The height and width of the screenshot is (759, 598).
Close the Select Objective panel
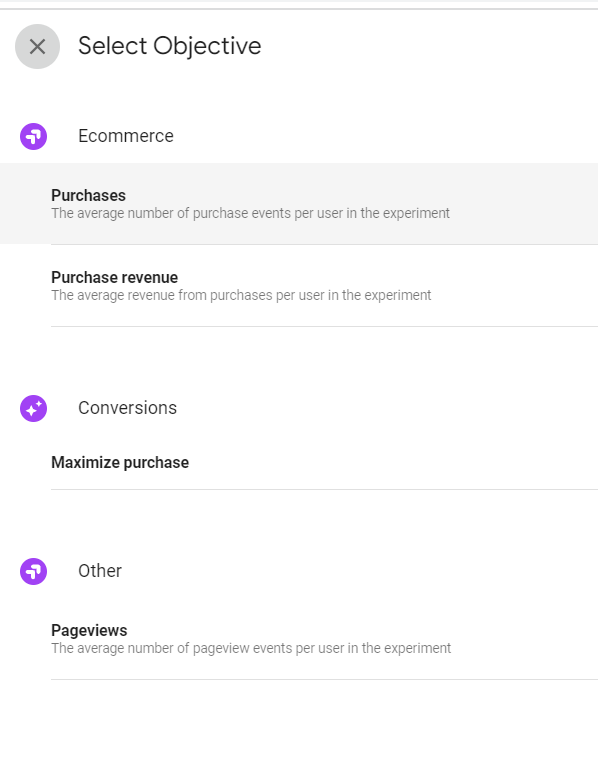coord(37,46)
